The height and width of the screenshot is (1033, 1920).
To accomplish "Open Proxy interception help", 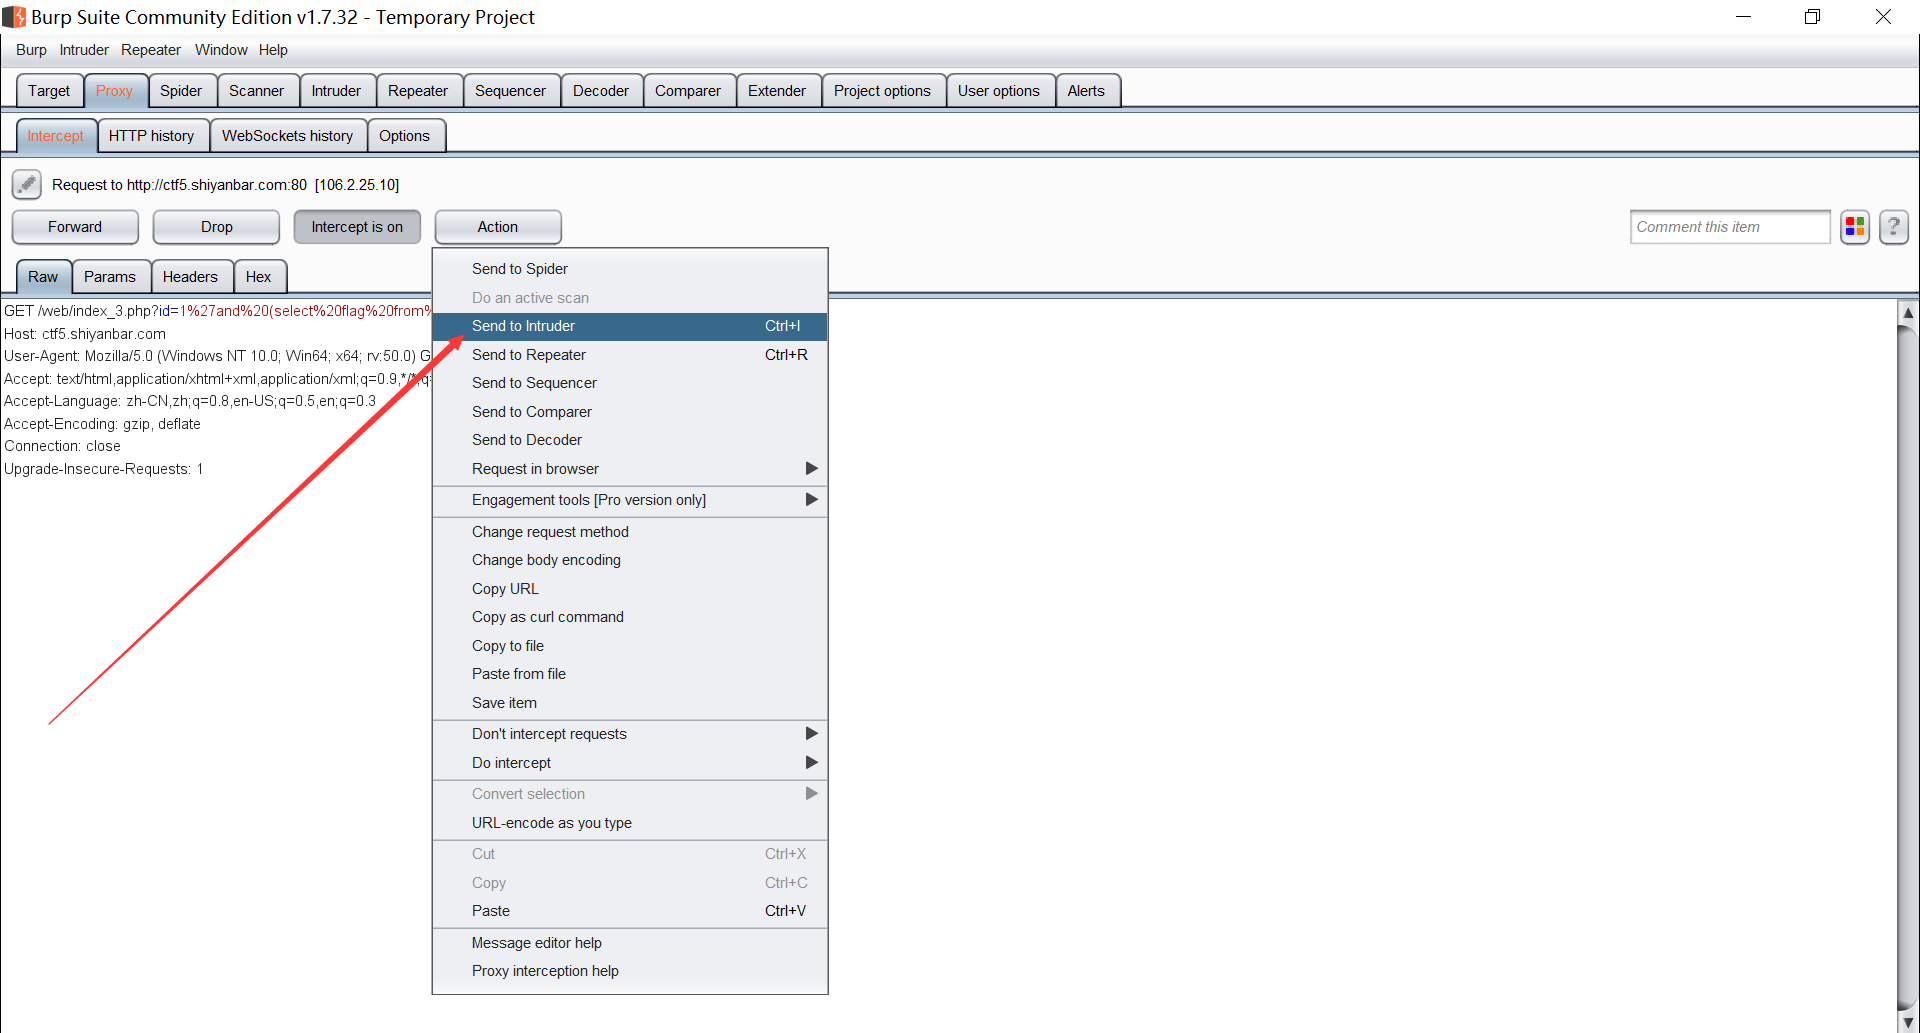I will click(x=630, y=971).
